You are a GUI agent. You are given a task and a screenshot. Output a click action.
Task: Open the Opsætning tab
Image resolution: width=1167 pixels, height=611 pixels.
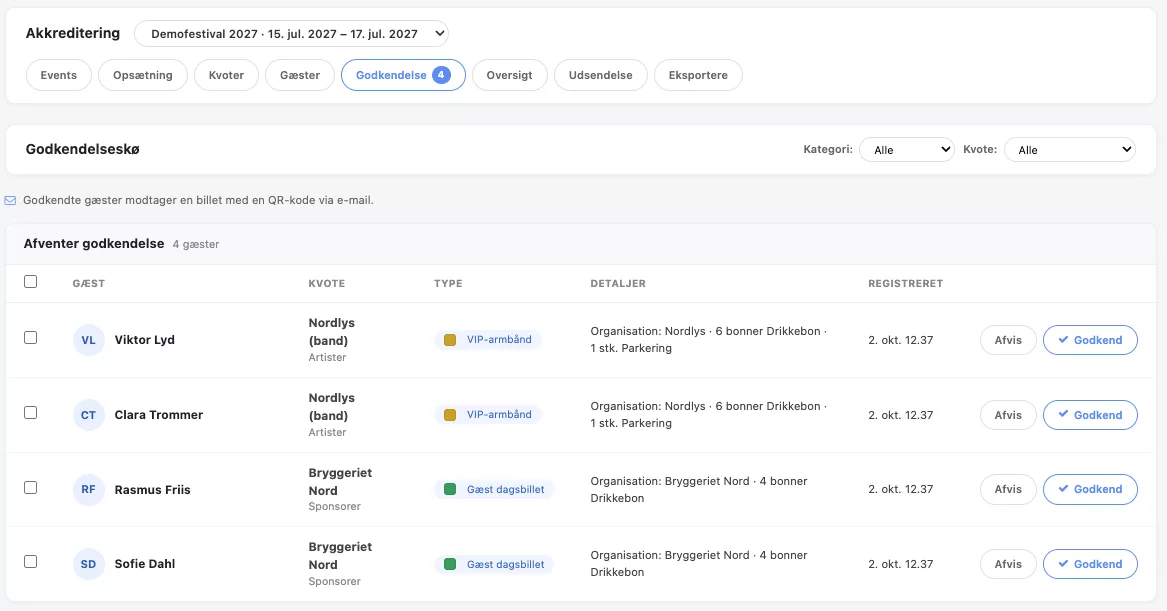[143, 75]
